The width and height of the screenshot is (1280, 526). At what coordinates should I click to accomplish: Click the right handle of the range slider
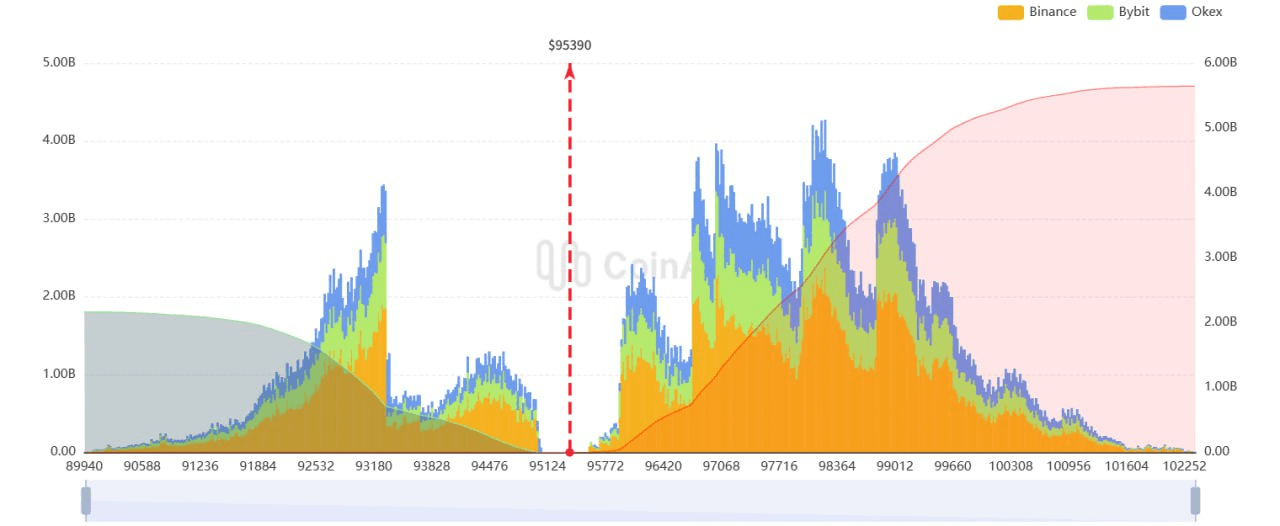tap(1194, 500)
